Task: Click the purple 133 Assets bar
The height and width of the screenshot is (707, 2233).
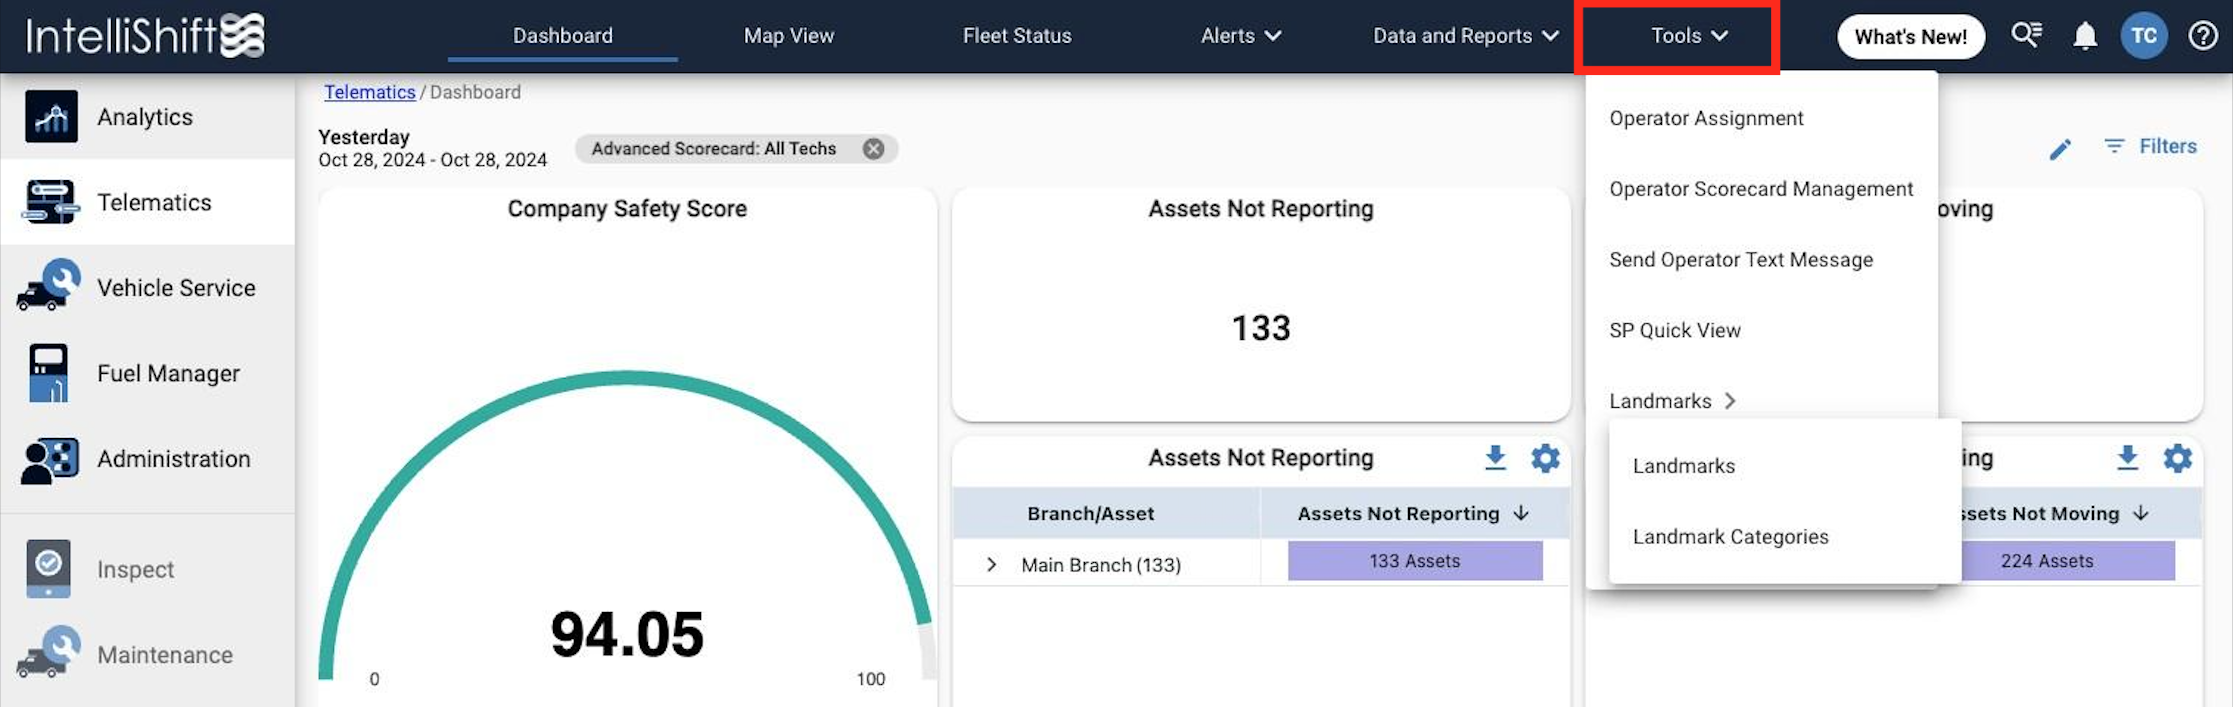Action: [1414, 561]
